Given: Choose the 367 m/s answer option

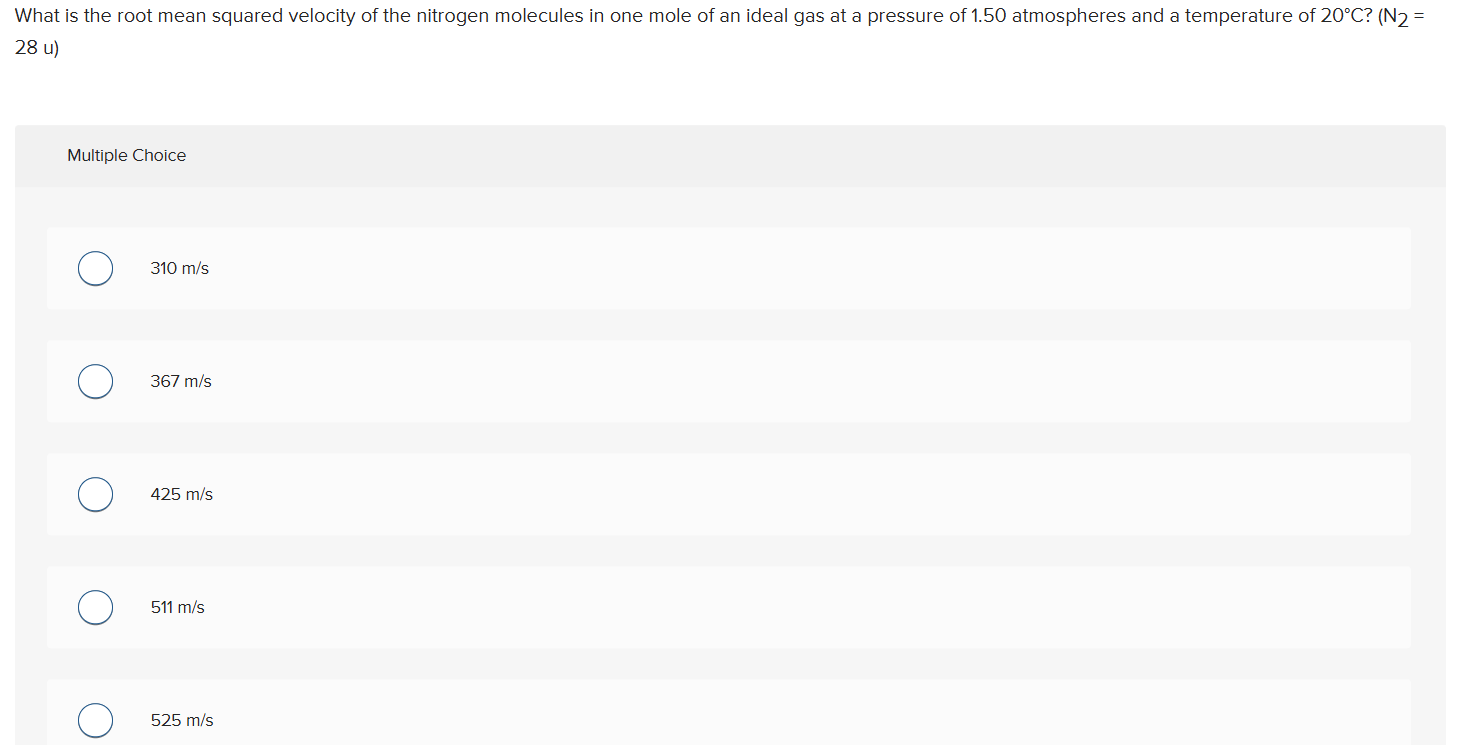Looking at the screenshot, I should tap(180, 381).
